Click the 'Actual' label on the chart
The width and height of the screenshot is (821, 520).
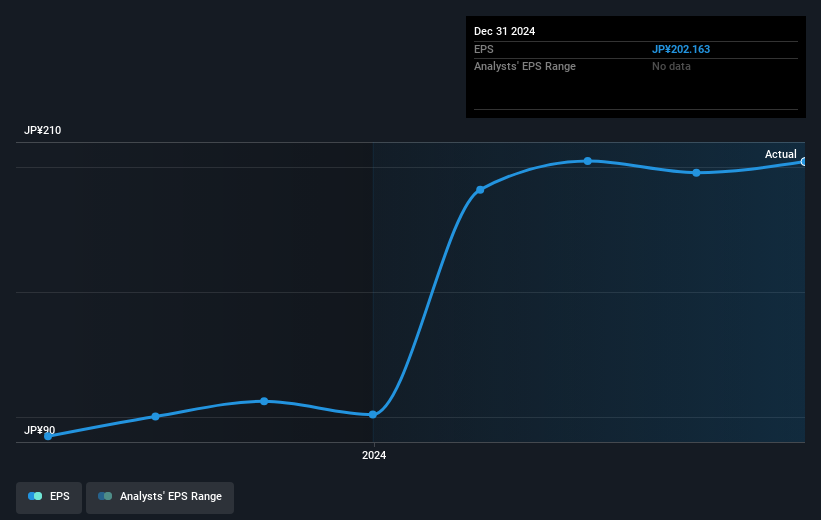780,154
